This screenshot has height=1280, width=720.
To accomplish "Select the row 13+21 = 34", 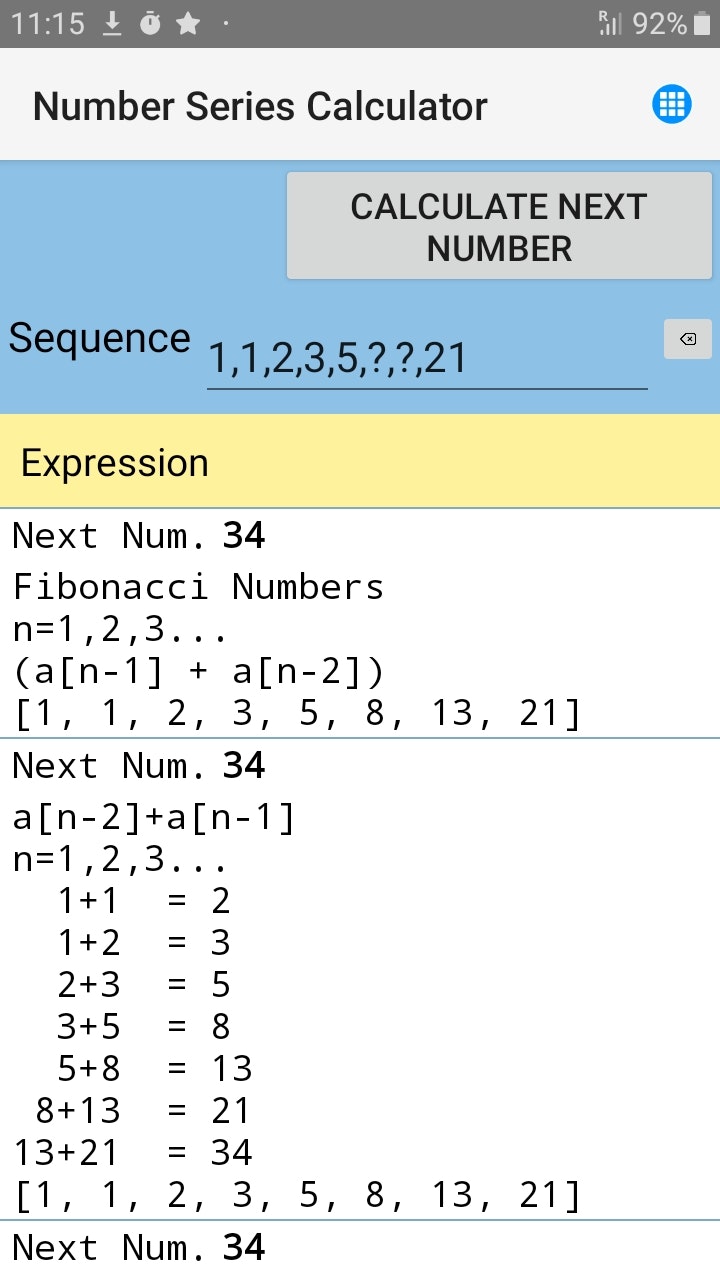I will click(133, 1154).
